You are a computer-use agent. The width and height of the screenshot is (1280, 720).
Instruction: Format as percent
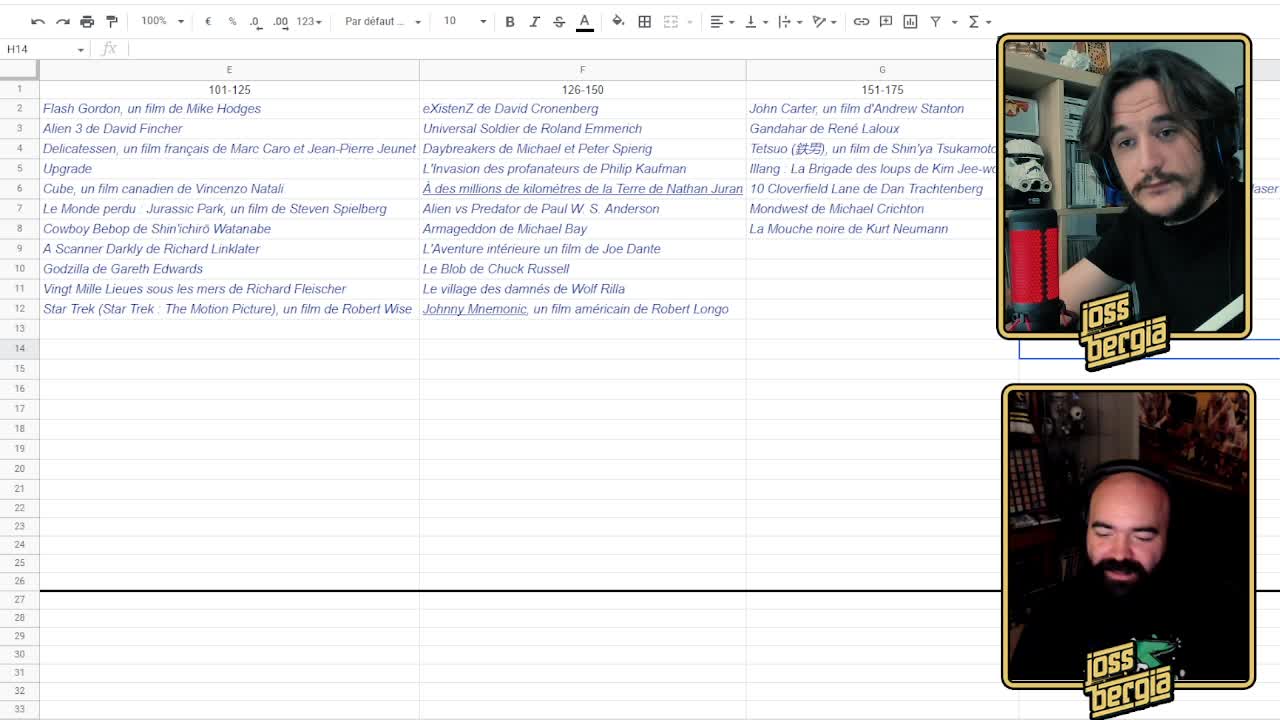click(x=232, y=21)
